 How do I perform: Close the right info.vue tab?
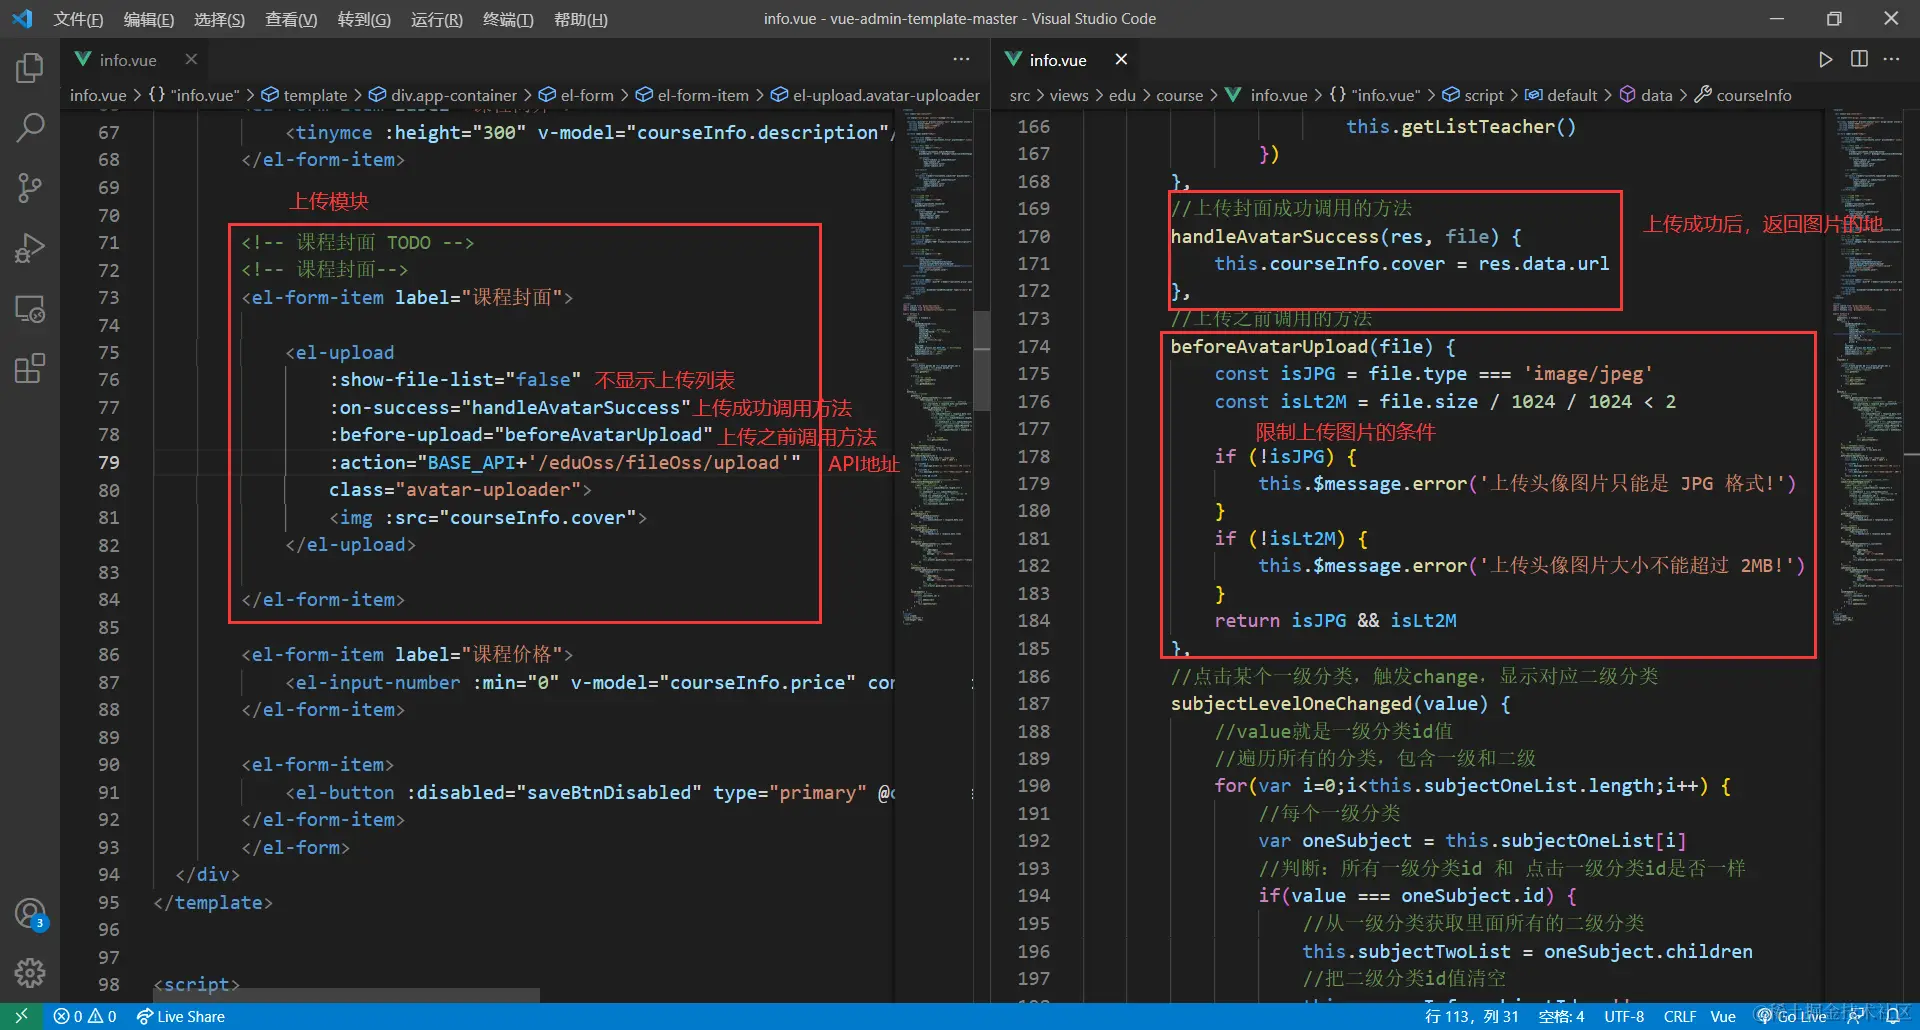pos(1121,60)
